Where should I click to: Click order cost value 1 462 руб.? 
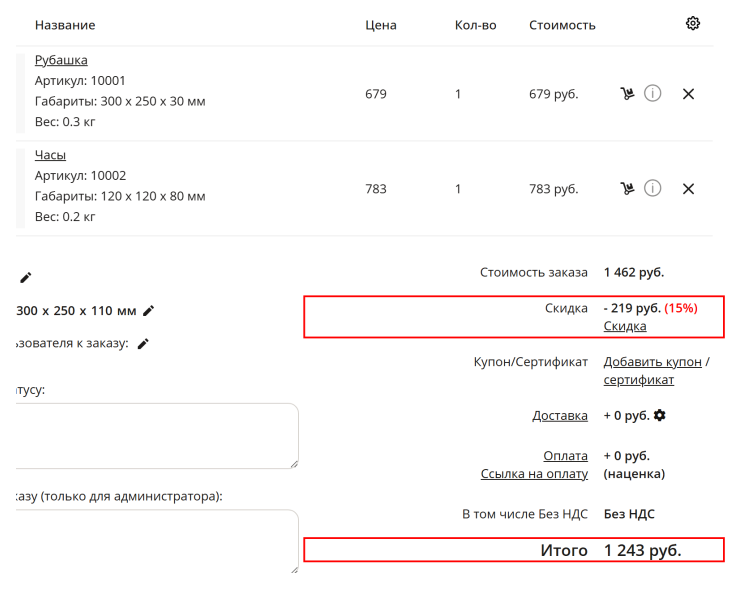[634, 272]
